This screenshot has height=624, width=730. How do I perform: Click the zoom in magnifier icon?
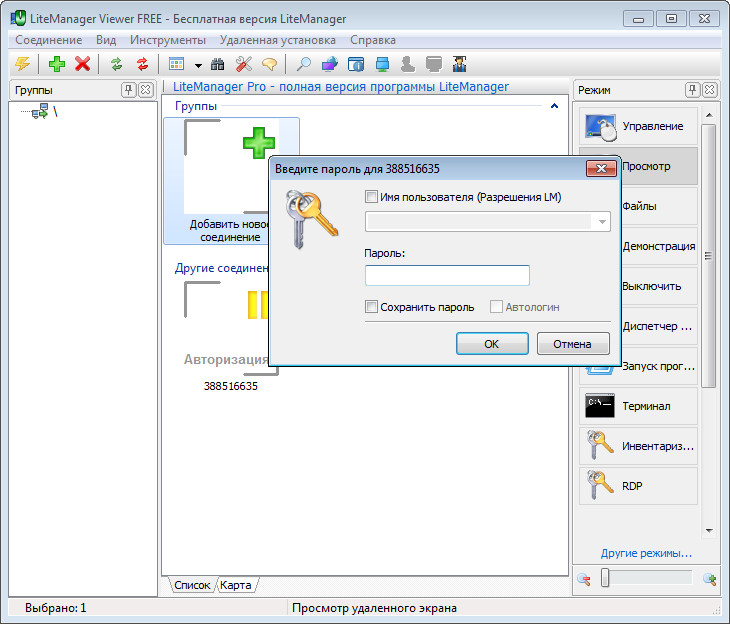click(x=710, y=579)
